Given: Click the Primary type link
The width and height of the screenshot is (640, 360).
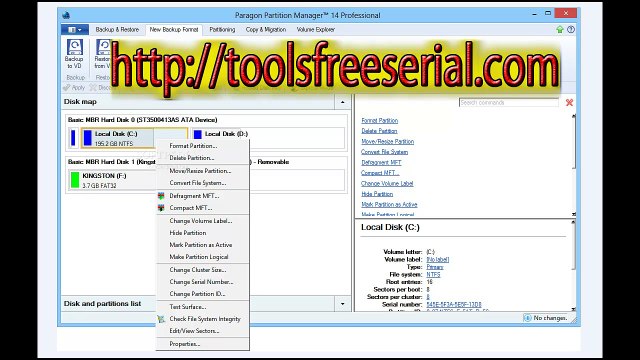Looking at the screenshot, I should tap(435, 267).
